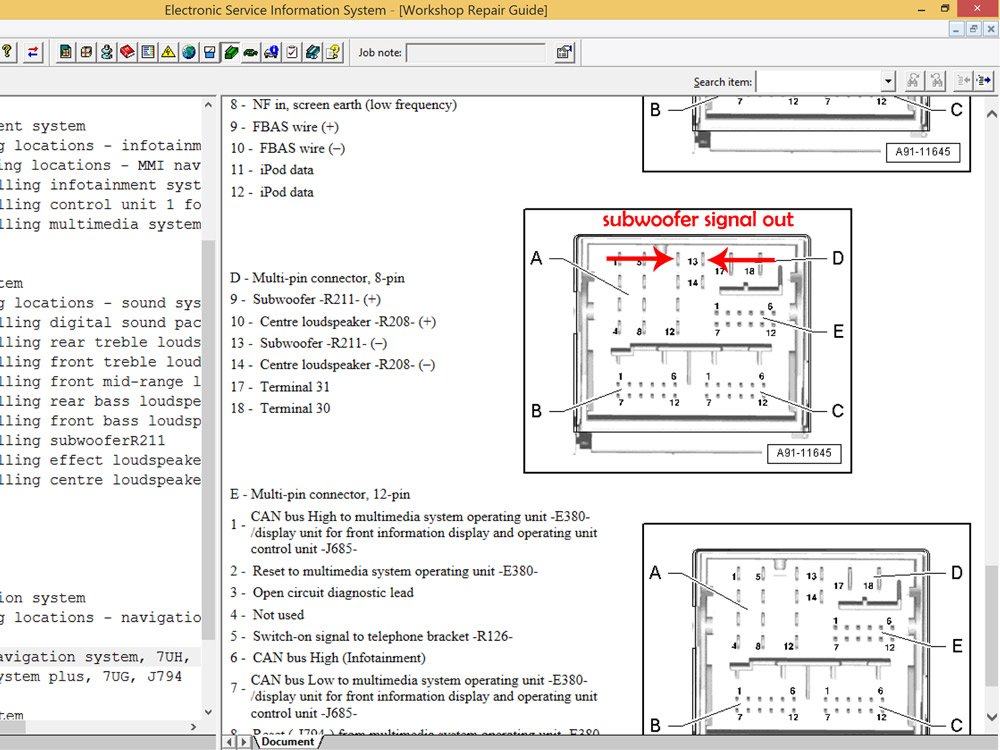
Task: Click the tree panel scroll-up arrow
Action: [209, 105]
